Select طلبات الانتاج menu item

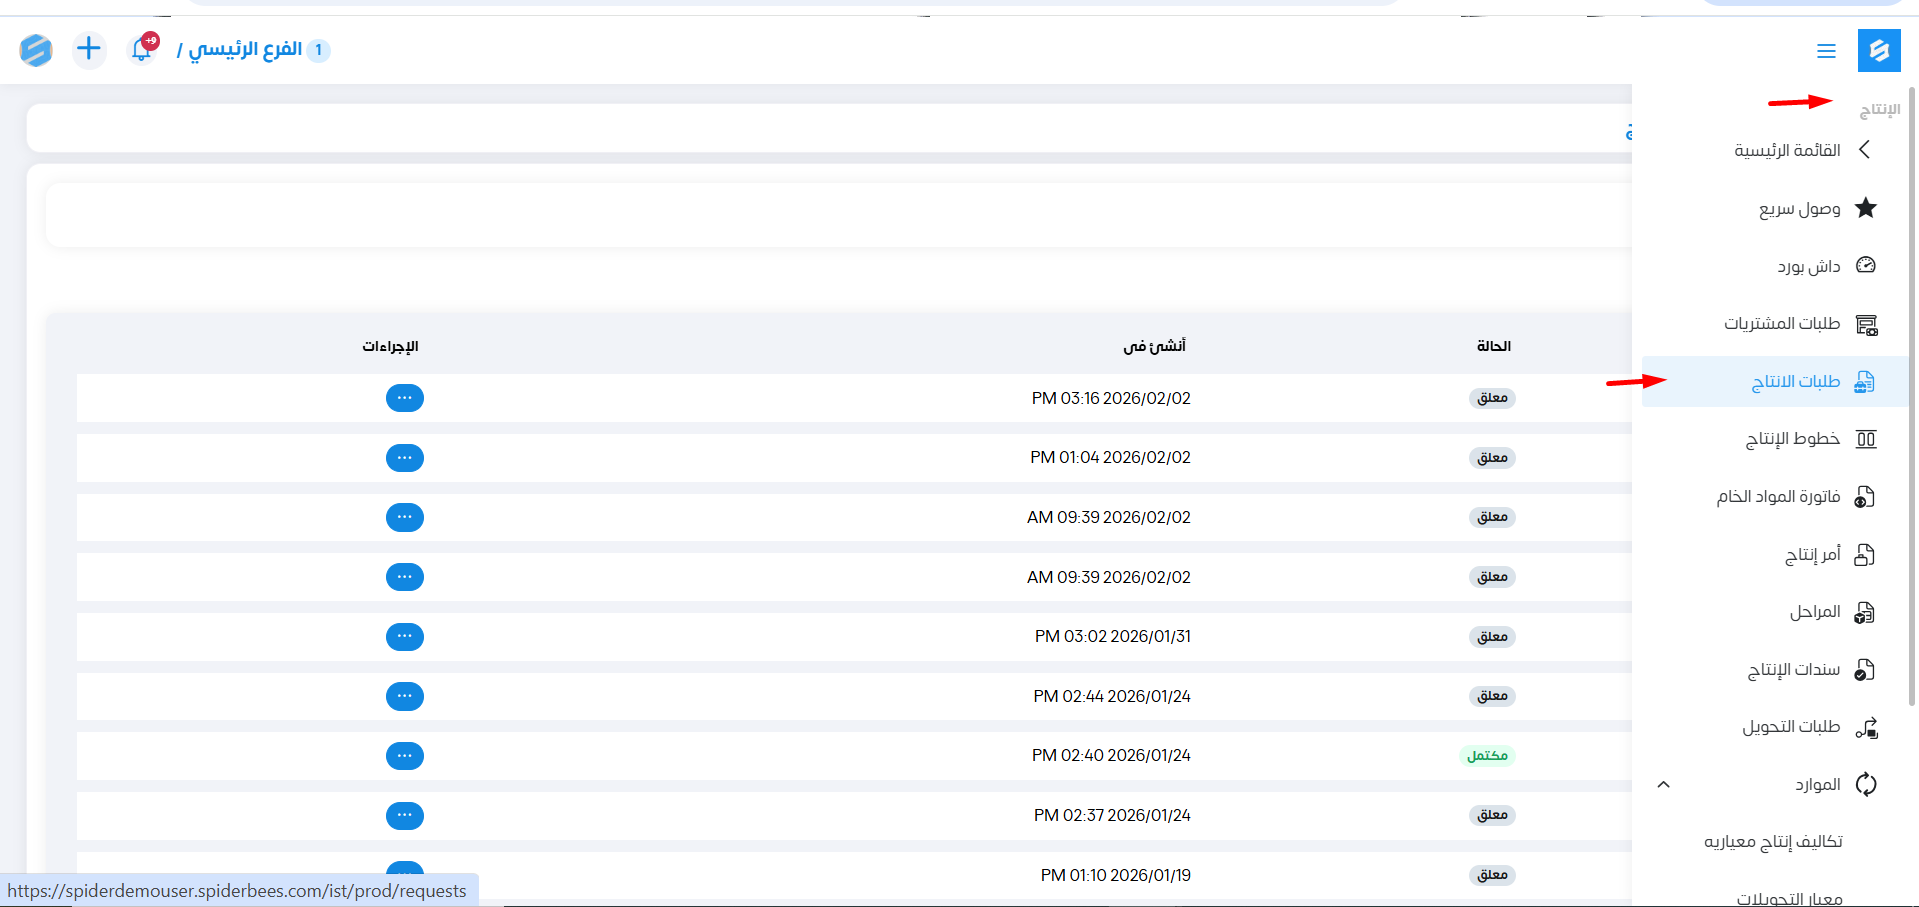[1795, 382]
